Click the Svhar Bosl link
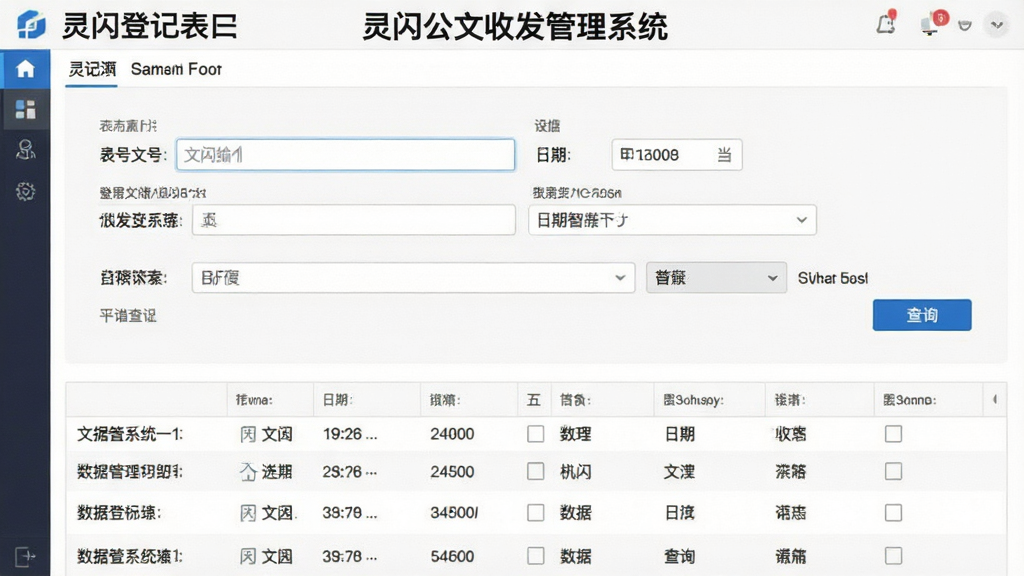 click(833, 278)
